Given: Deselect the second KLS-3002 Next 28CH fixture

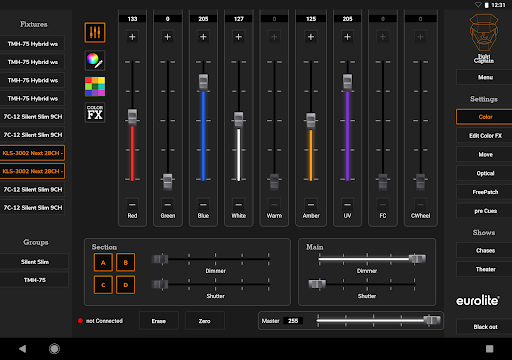Looking at the screenshot, I should click(32, 171).
